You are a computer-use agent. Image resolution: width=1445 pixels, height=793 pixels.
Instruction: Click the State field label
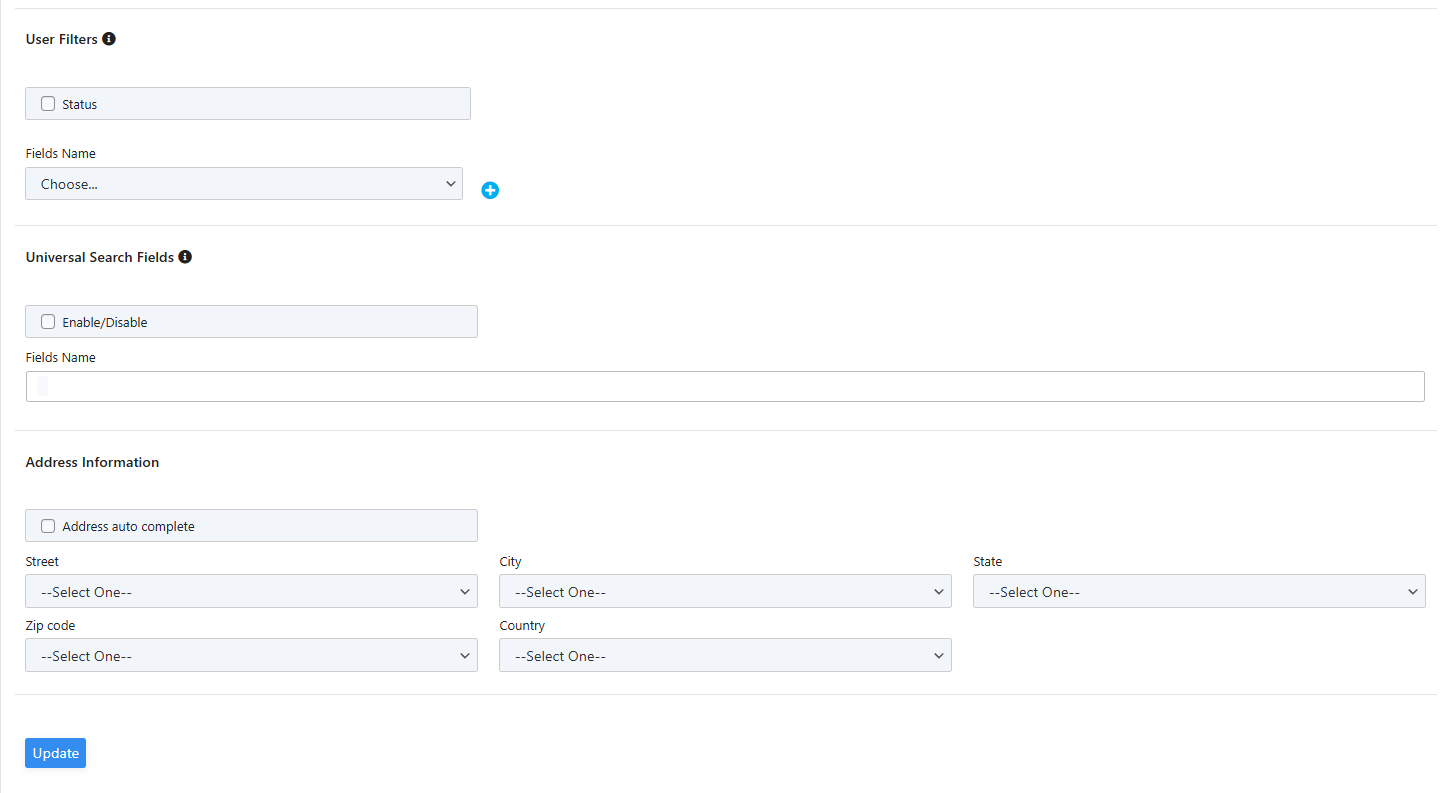[x=987, y=562]
